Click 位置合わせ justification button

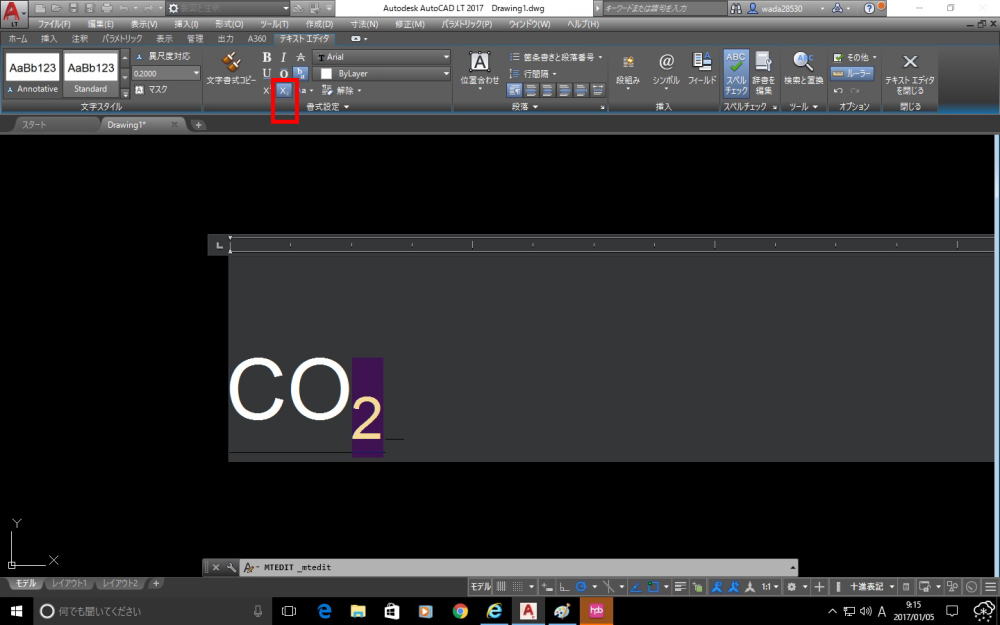click(480, 70)
